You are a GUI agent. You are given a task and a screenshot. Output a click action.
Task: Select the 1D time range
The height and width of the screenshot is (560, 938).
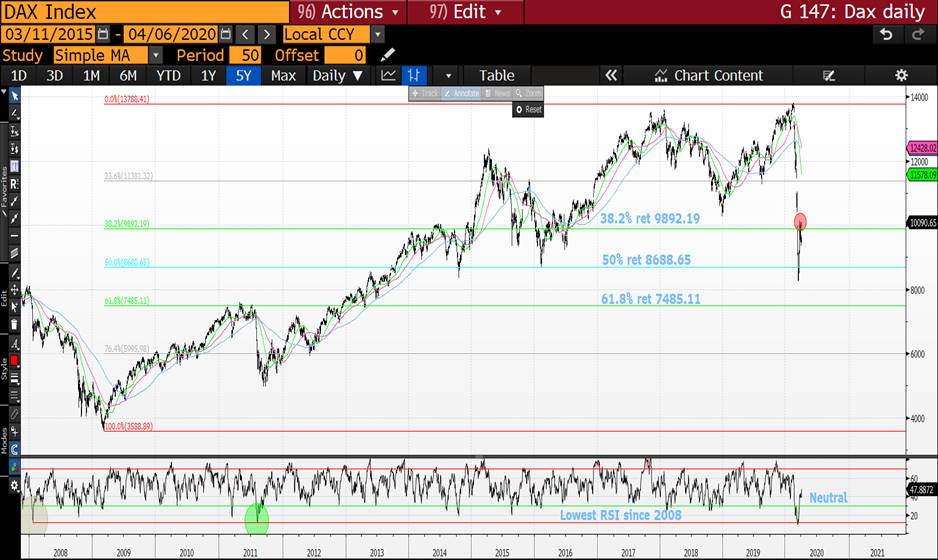point(19,75)
